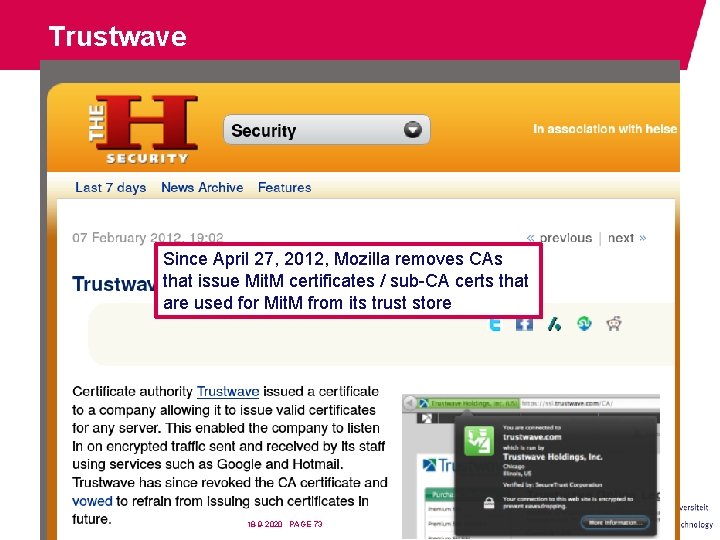This screenshot has height=540, width=720.
Task: Click the green verified identity icon
Action: pos(479,441)
